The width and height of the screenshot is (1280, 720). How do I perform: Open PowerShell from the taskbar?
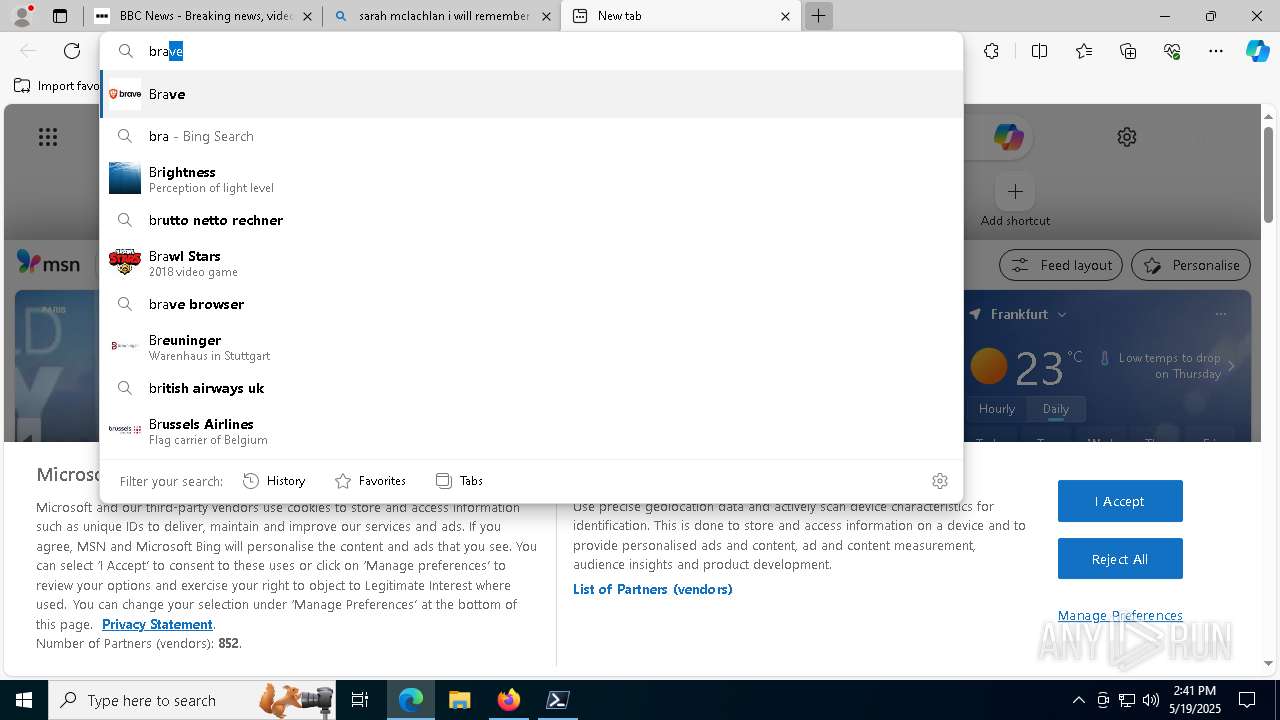[x=557, y=700]
